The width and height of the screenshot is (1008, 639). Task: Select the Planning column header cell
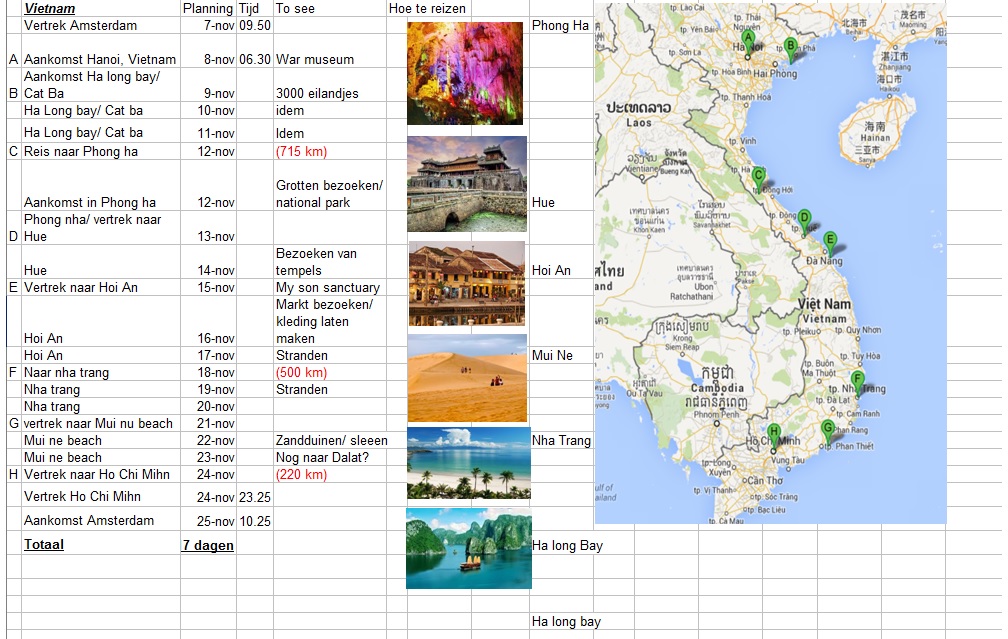pos(208,8)
